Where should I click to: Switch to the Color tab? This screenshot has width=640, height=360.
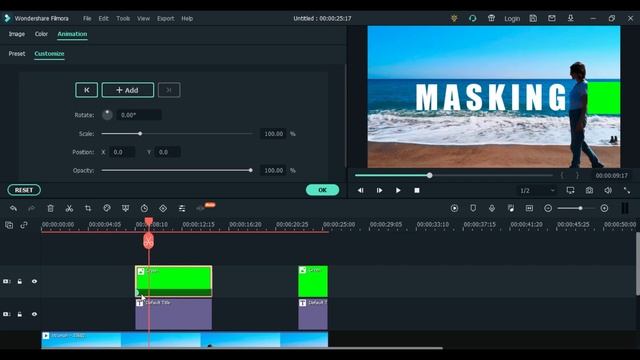(x=41, y=34)
